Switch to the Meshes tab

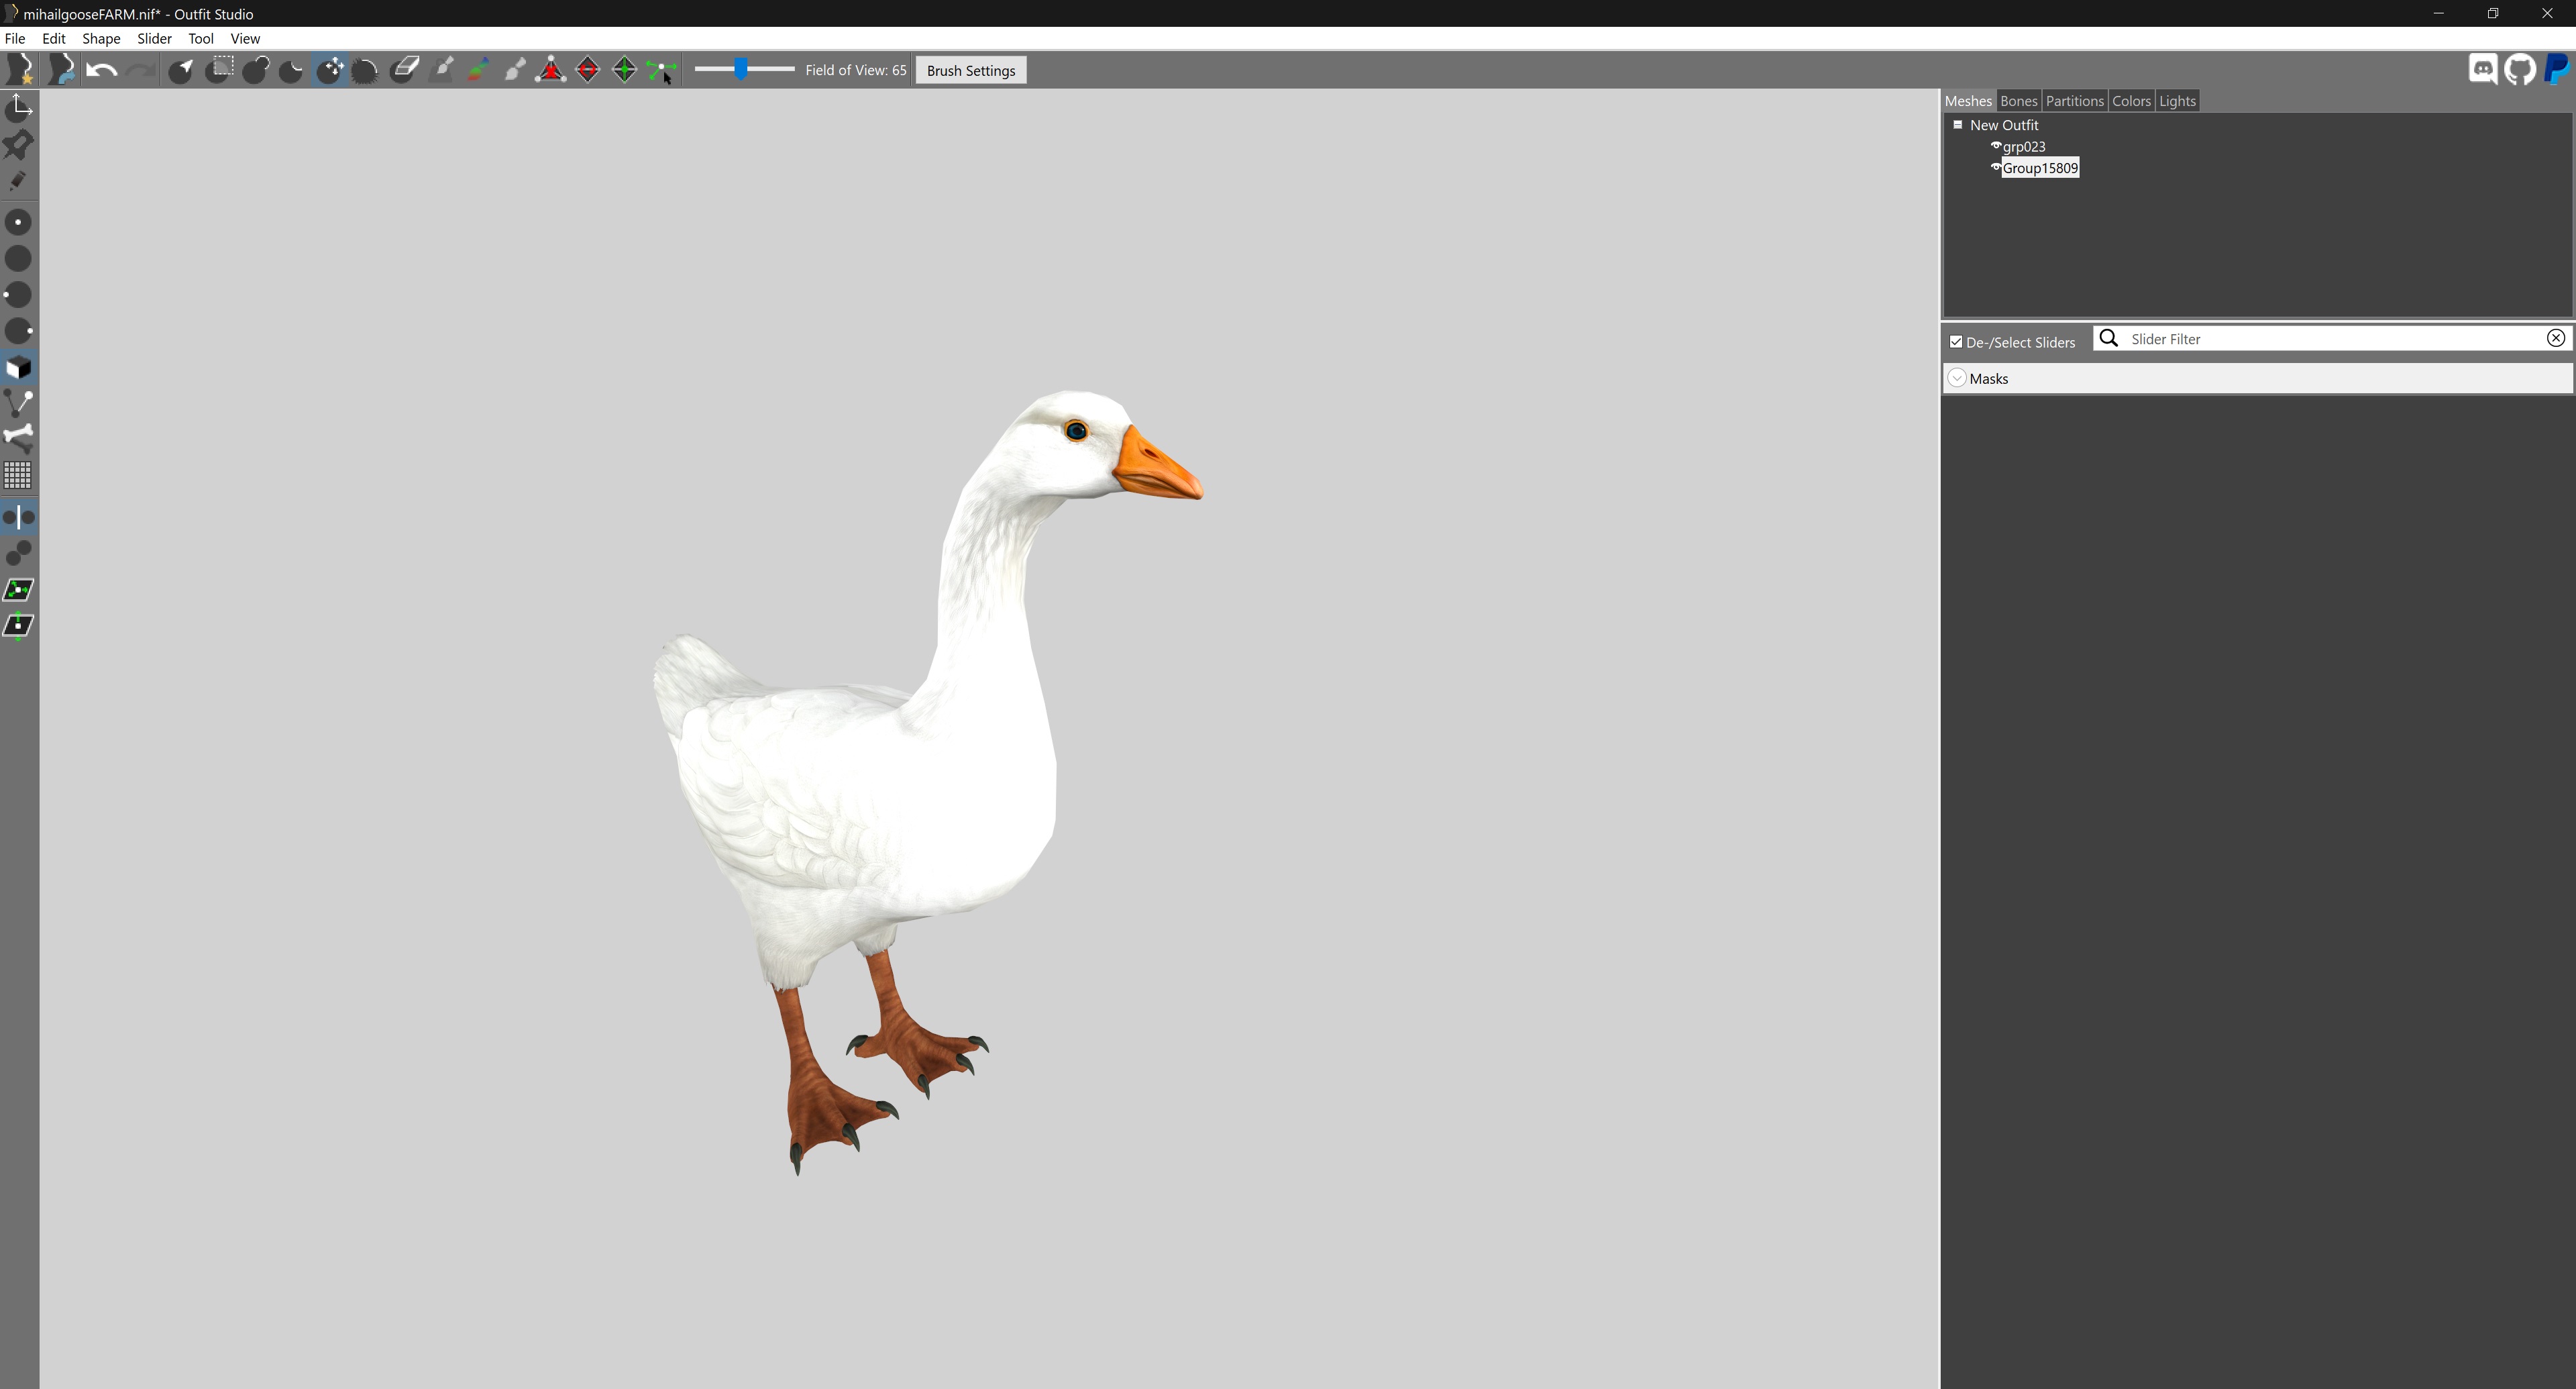tap(1968, 101)
